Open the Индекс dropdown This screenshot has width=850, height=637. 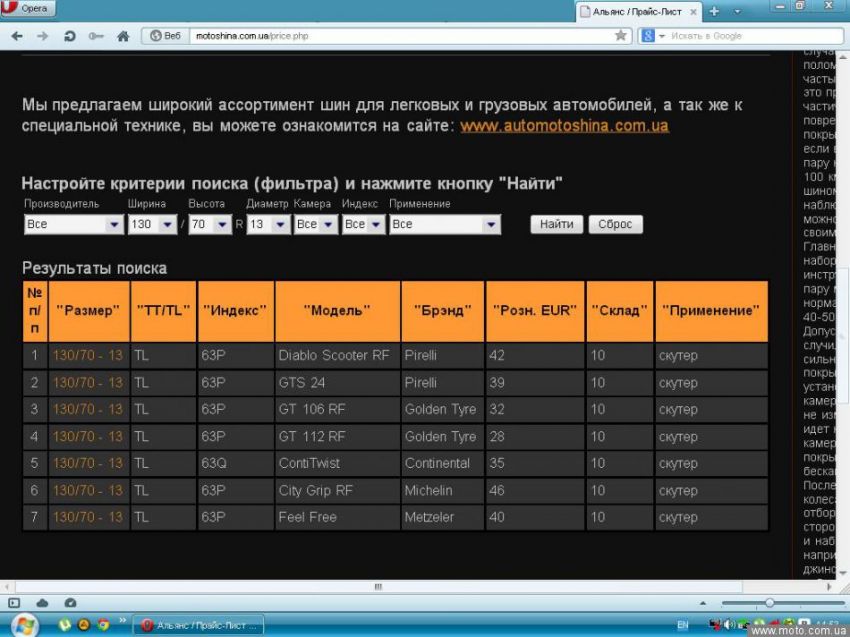363,224
